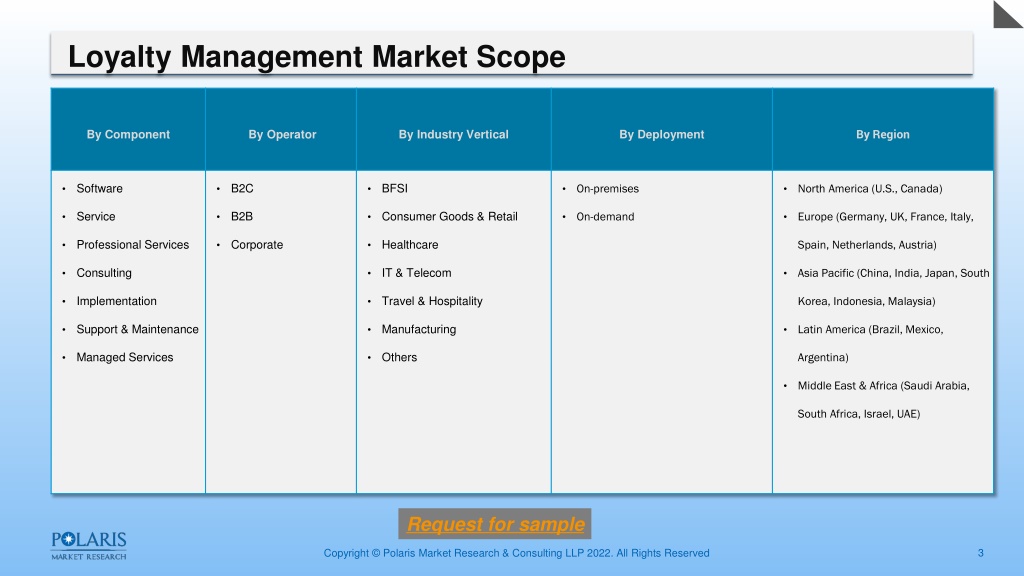The image size is (1024, 576).
Task: Select the Asia Pacific (China, India, Japan, South line
Action: 893,273
